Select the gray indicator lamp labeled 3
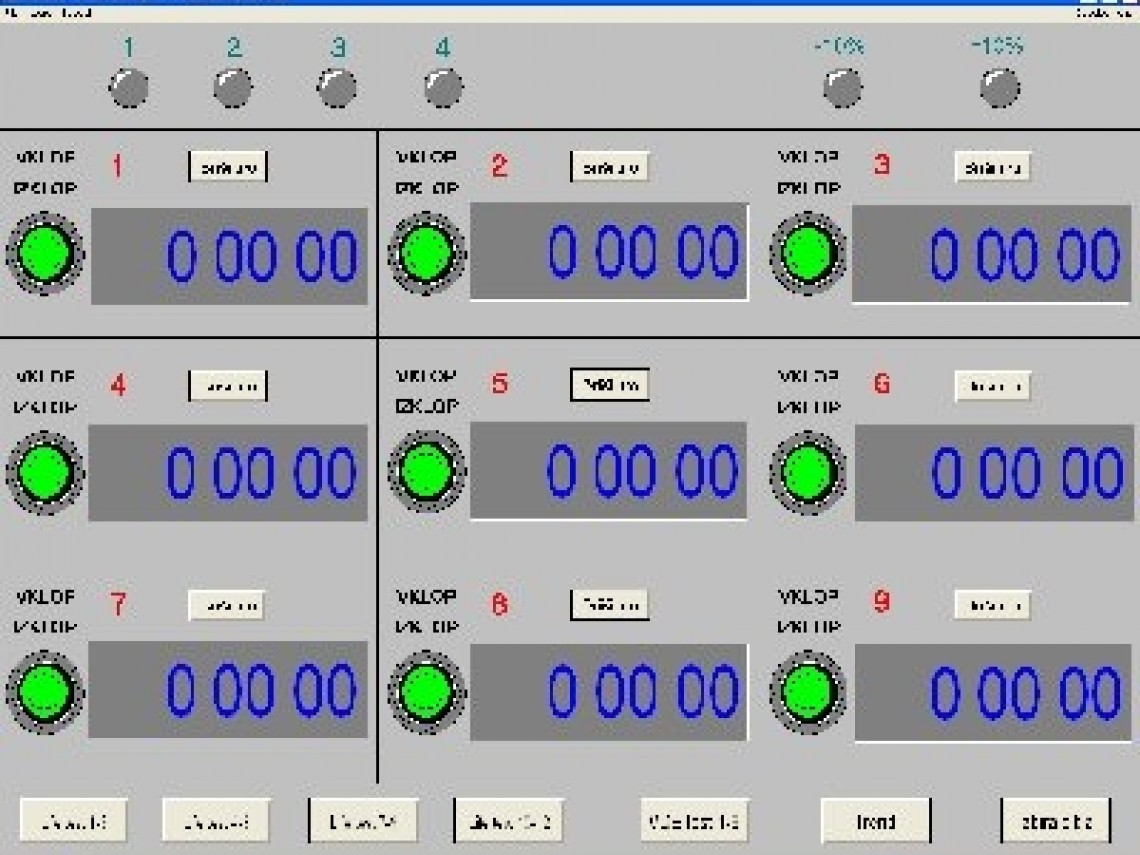The width and height of the screenshot is (1140, 855). coord(337,88)
